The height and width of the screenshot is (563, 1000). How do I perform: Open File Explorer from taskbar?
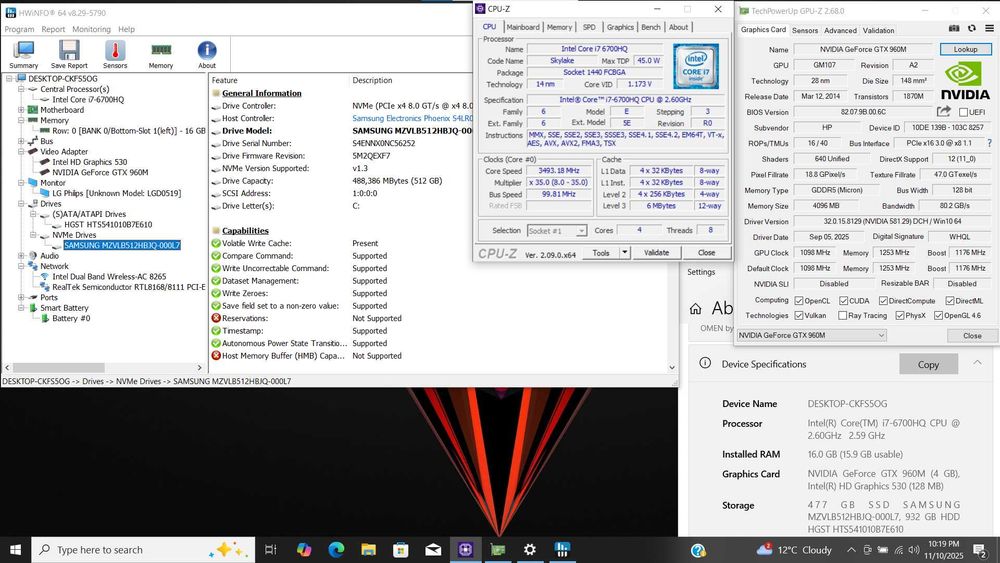368,550
